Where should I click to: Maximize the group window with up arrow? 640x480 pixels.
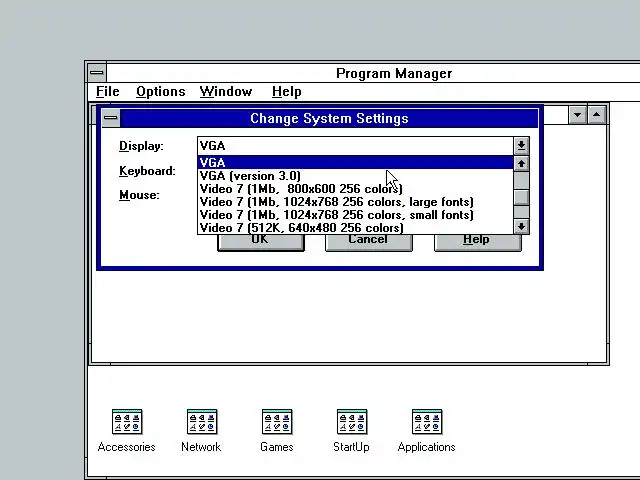point(596,115)
